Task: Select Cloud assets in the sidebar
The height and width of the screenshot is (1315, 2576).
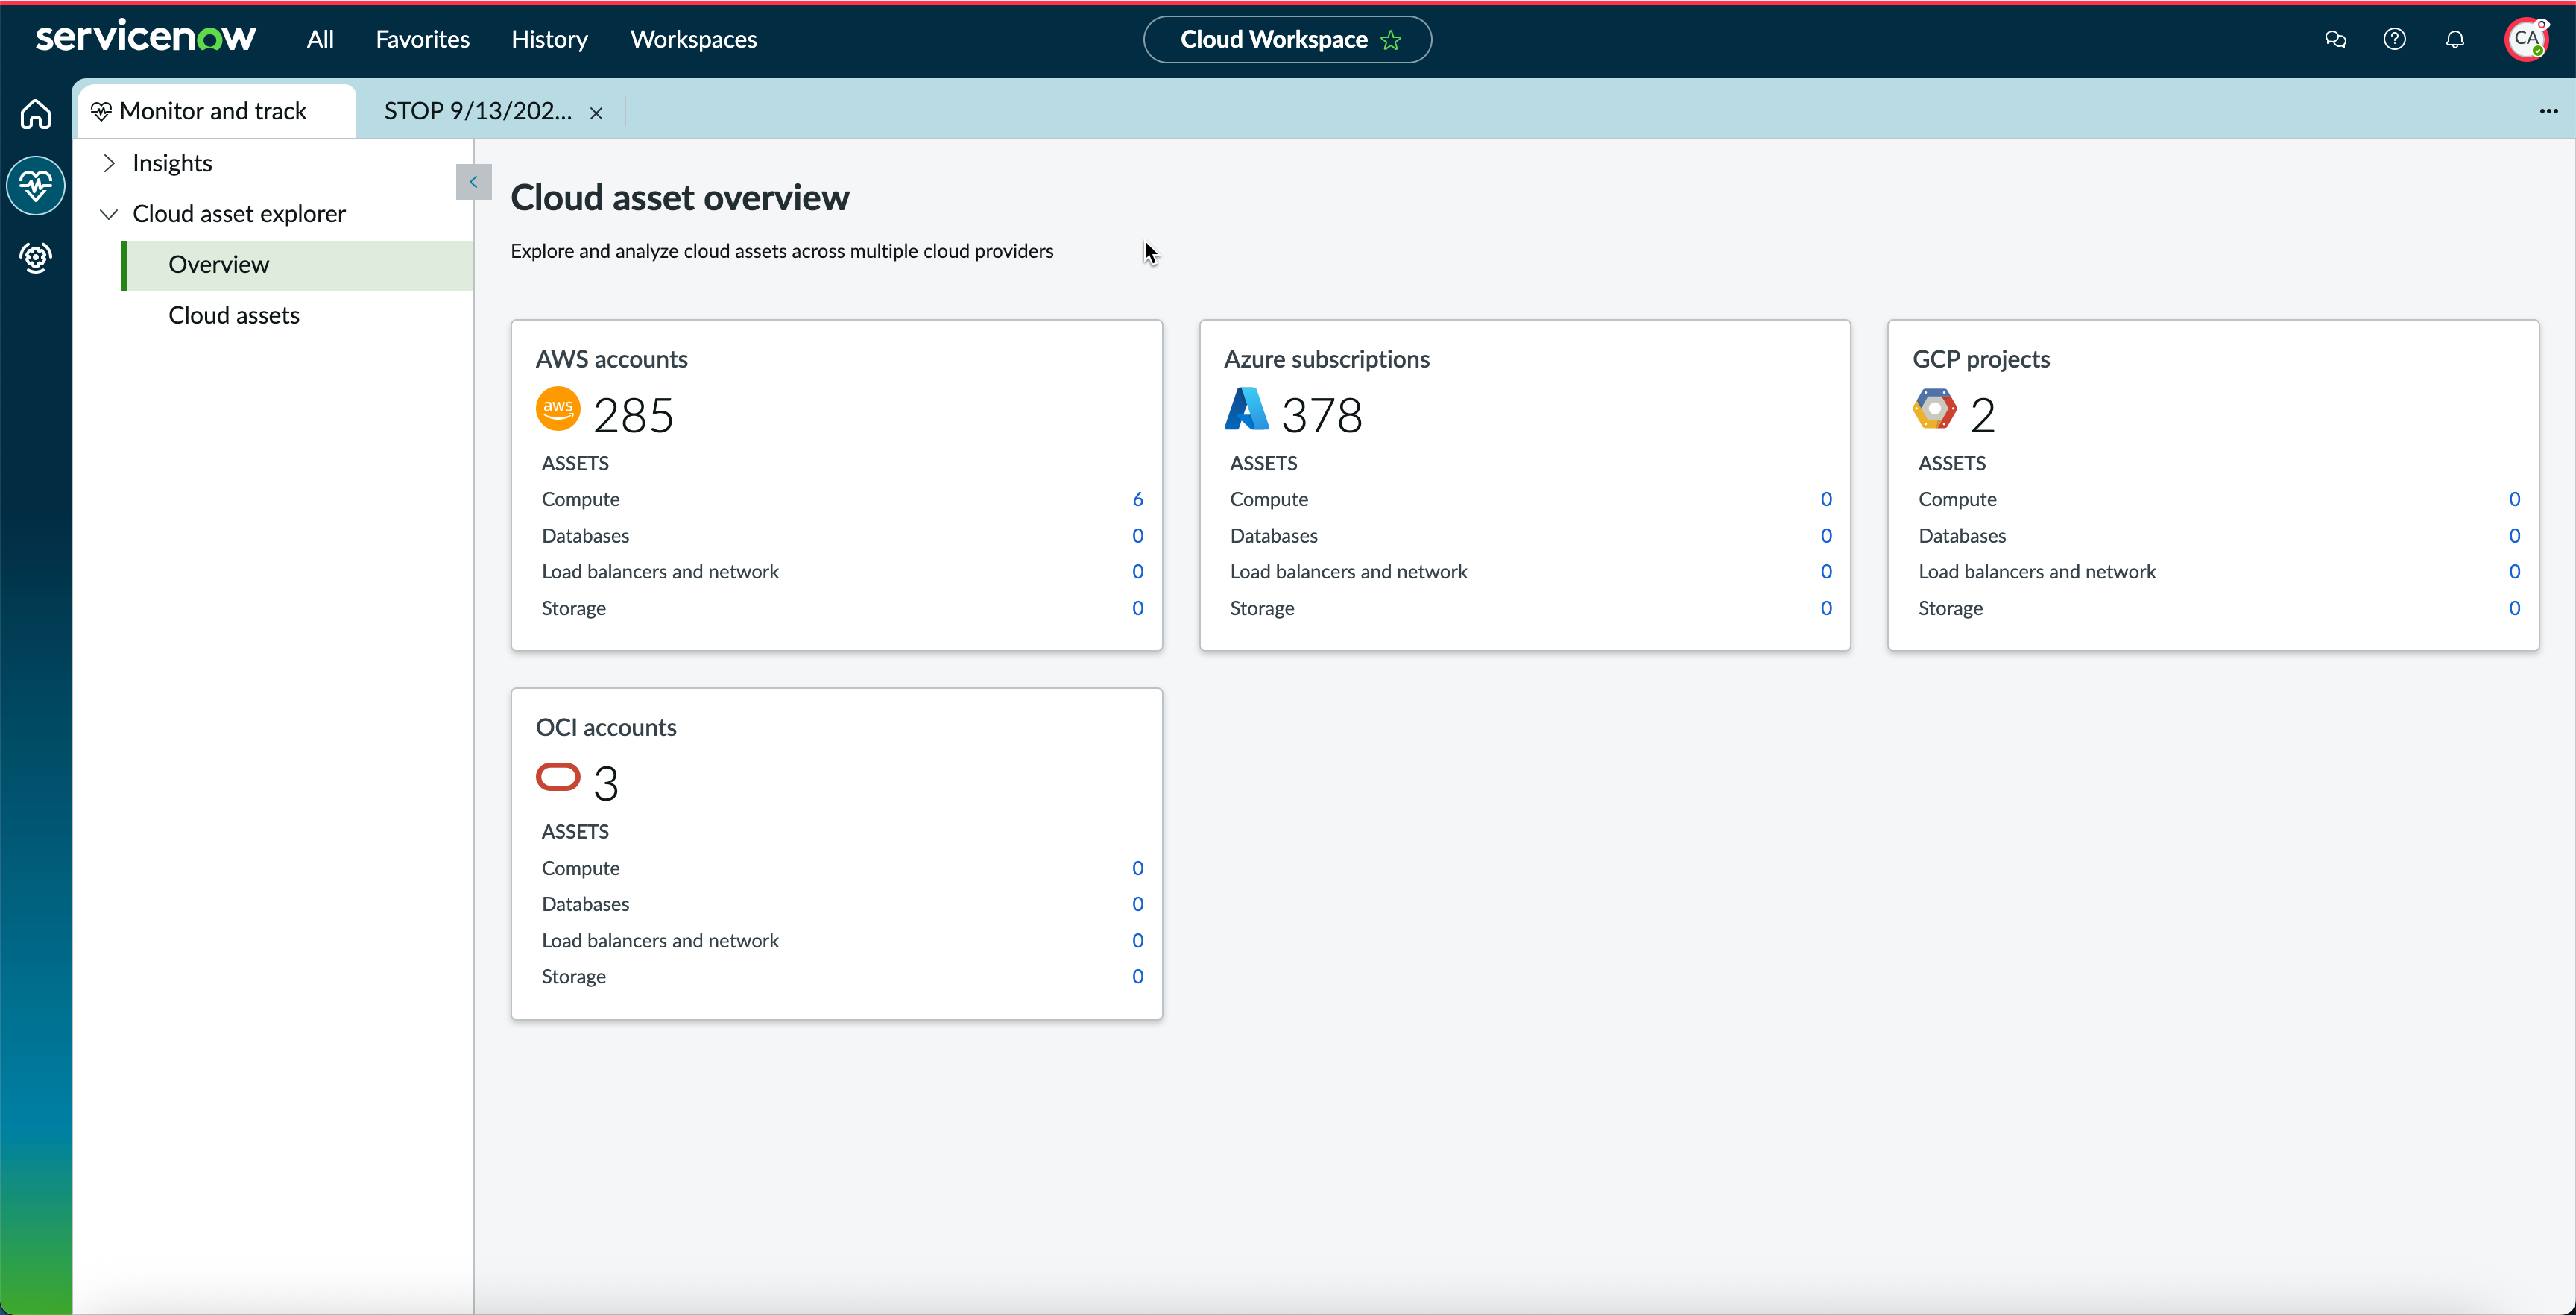Action: pyautogui.click(x=234, y=316)
